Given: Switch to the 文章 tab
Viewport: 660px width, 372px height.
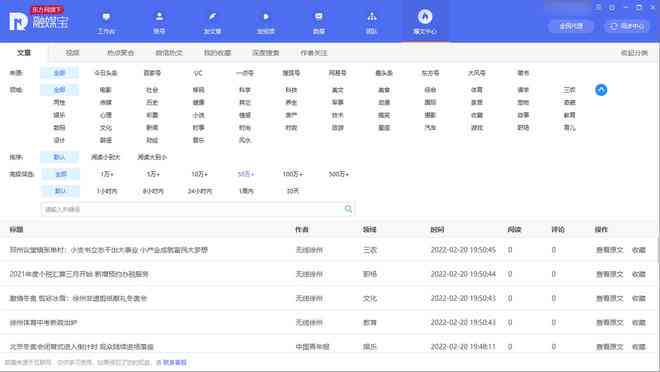Looking at the screenshot, I should coord(24,53).
